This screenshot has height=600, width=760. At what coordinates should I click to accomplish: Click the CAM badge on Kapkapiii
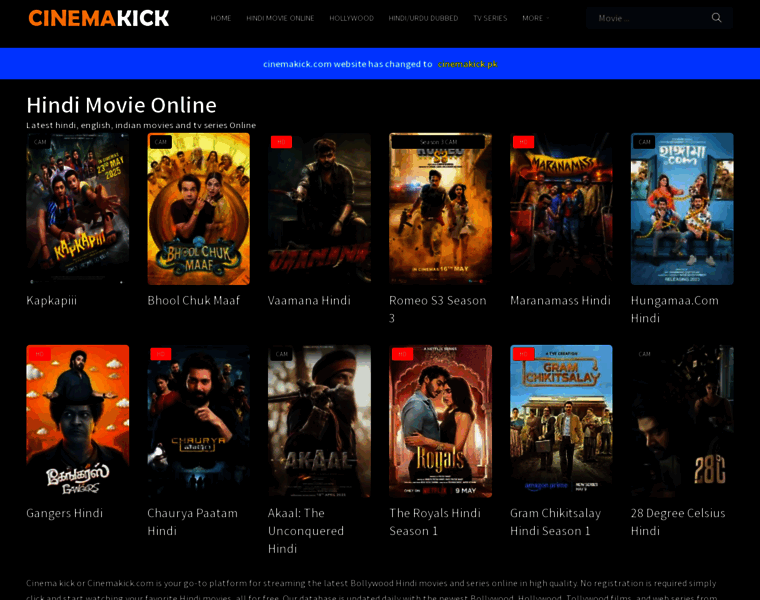click(x=40, y=142)
